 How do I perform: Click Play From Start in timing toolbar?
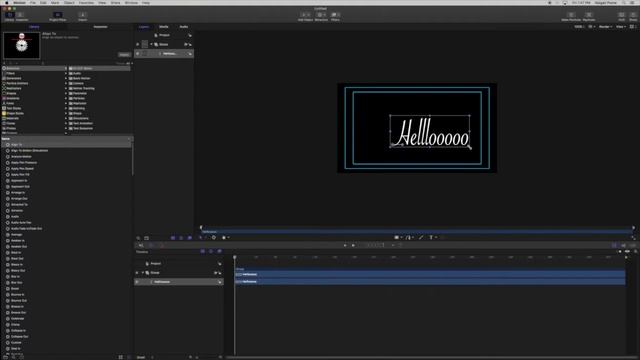[345, 245]
